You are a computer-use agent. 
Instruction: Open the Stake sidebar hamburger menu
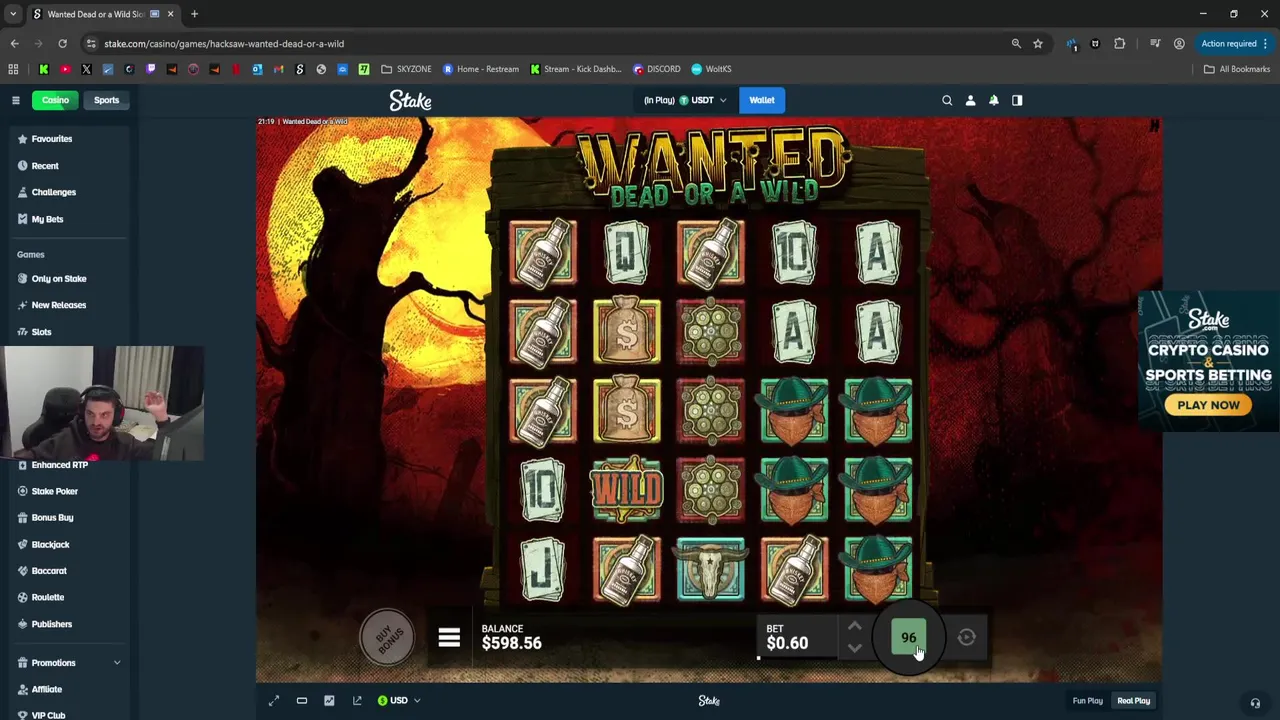click(x=16, y=100)
